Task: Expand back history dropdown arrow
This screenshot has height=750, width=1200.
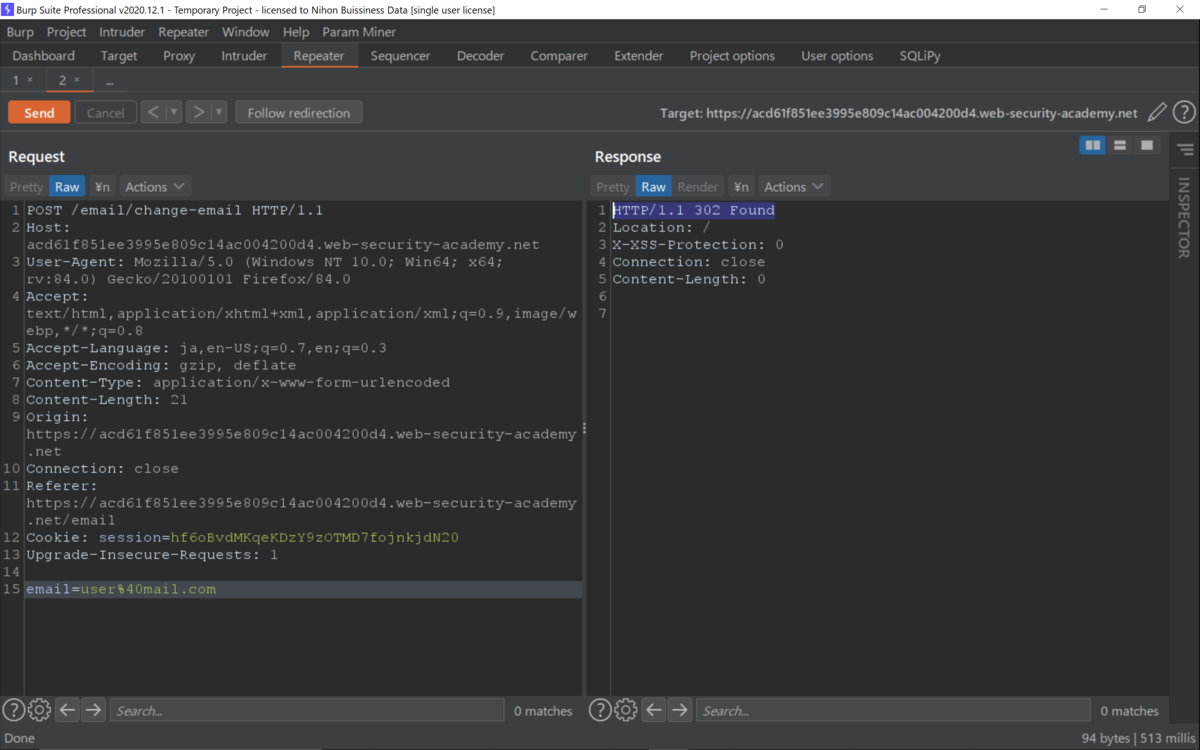Action: coord(173,113)
